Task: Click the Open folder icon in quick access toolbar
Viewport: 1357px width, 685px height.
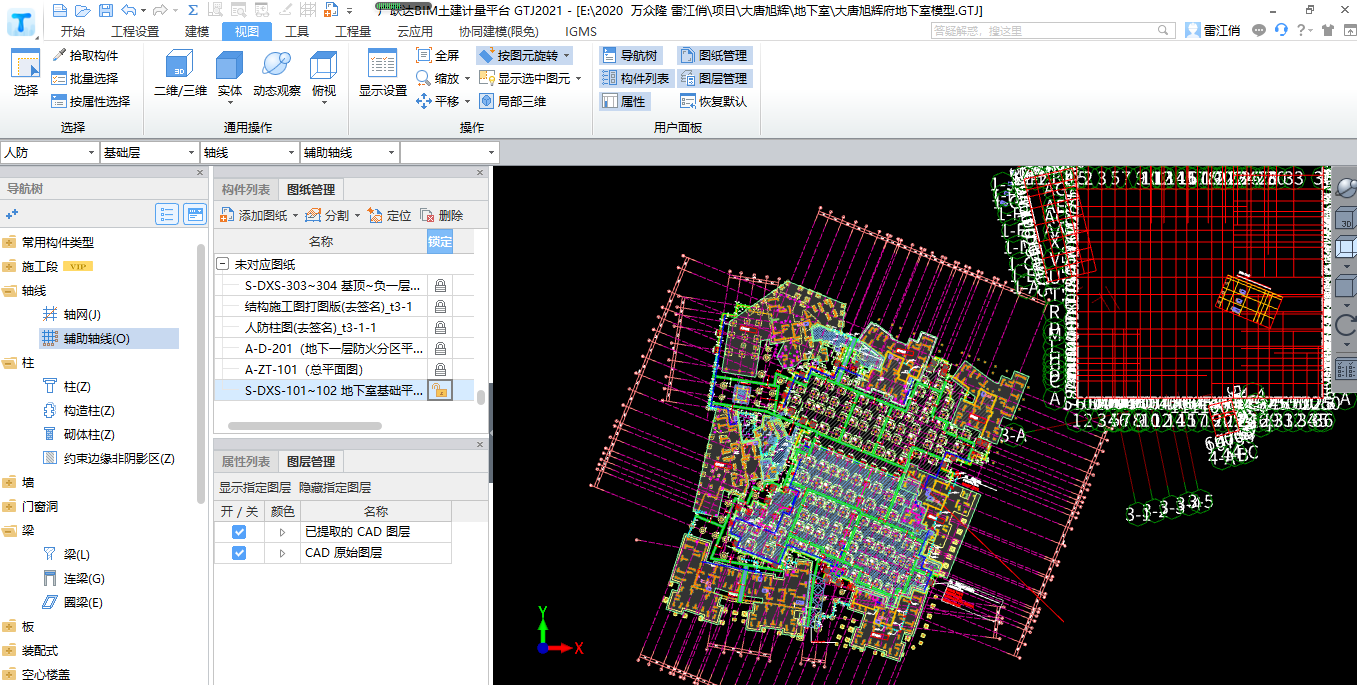Action: [x=83, y=10]
